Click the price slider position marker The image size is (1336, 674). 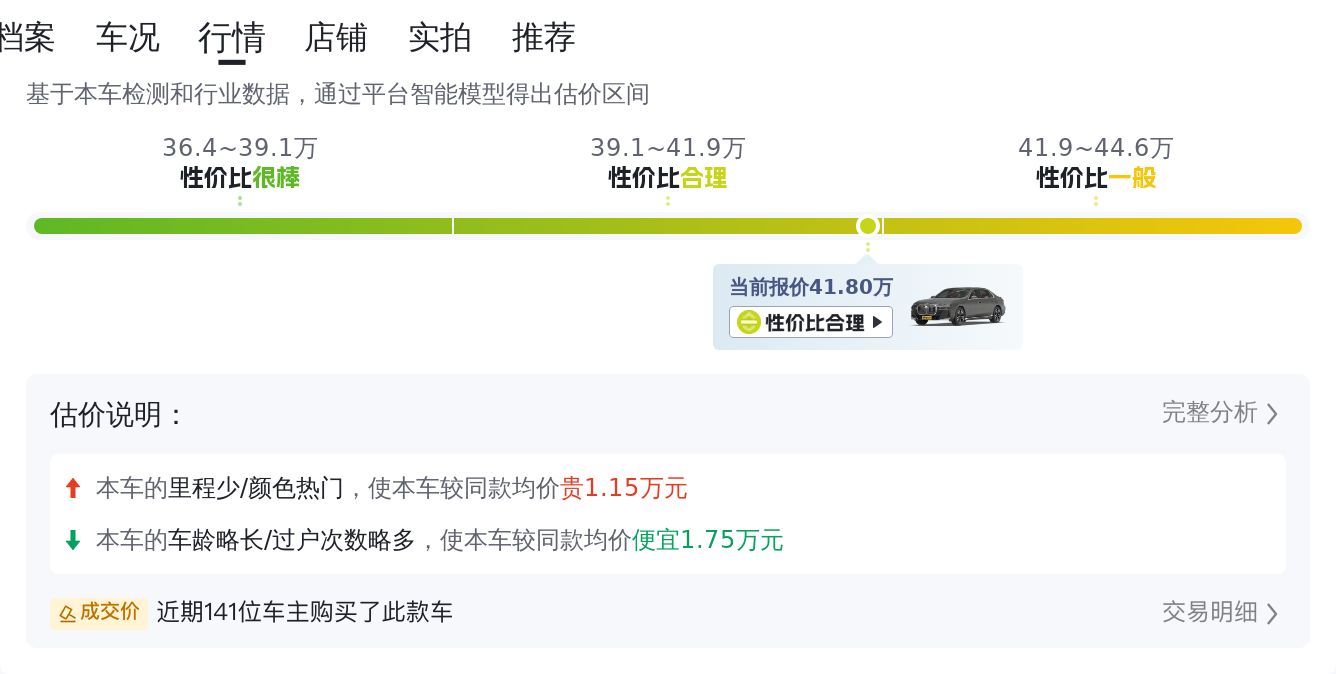(868, 226)
